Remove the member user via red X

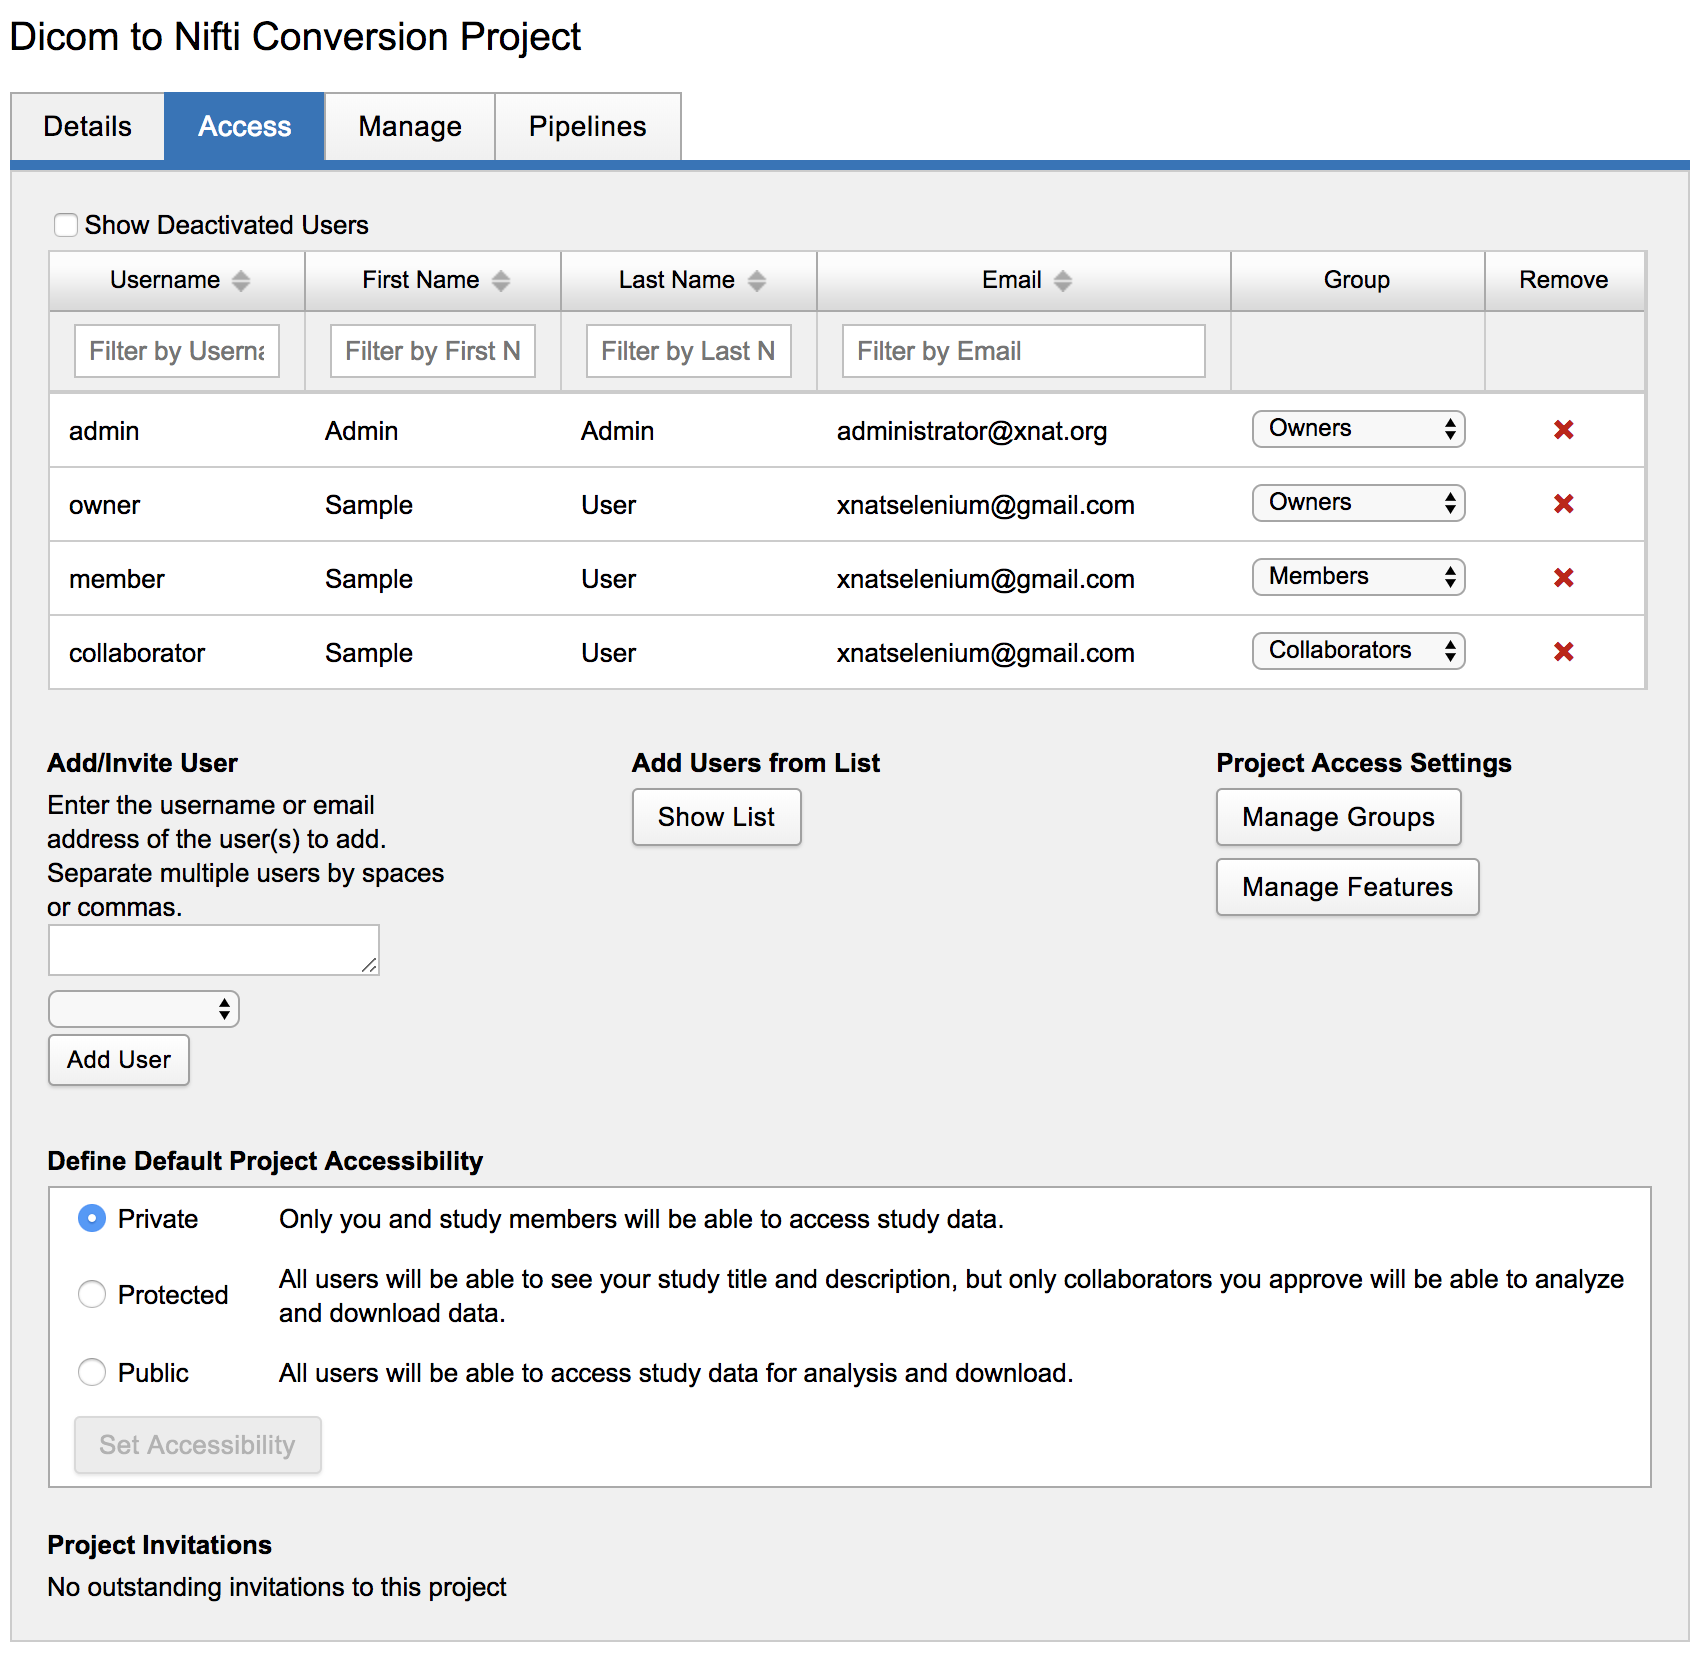click(x=1563, y=578)
